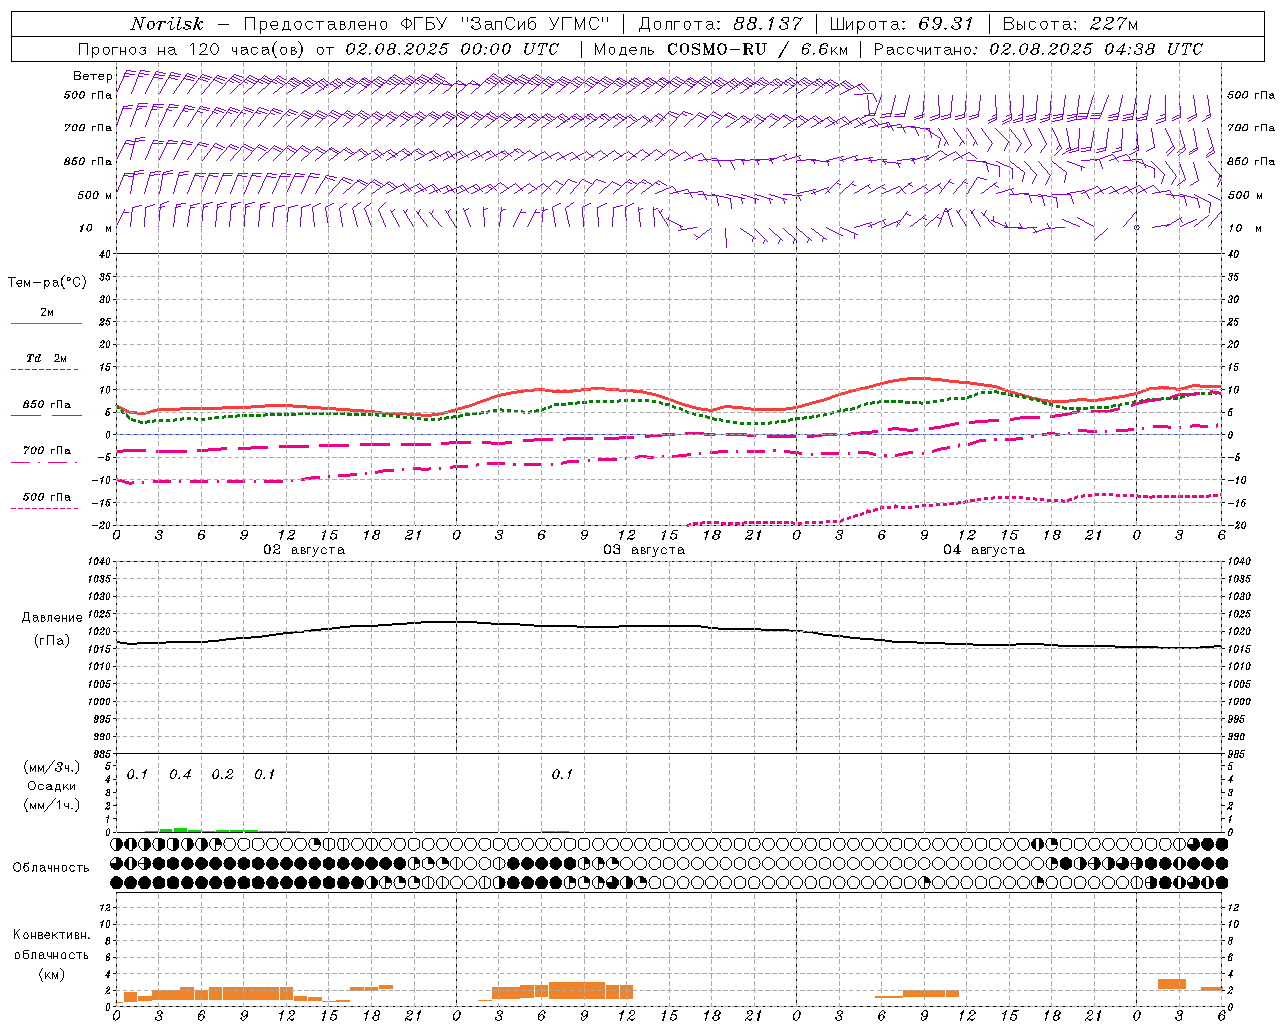This screenshot has height=1024, width=1280.
Task: Click the '(мм/1ч.)' precipitation unit label
Action: [52, 805]
